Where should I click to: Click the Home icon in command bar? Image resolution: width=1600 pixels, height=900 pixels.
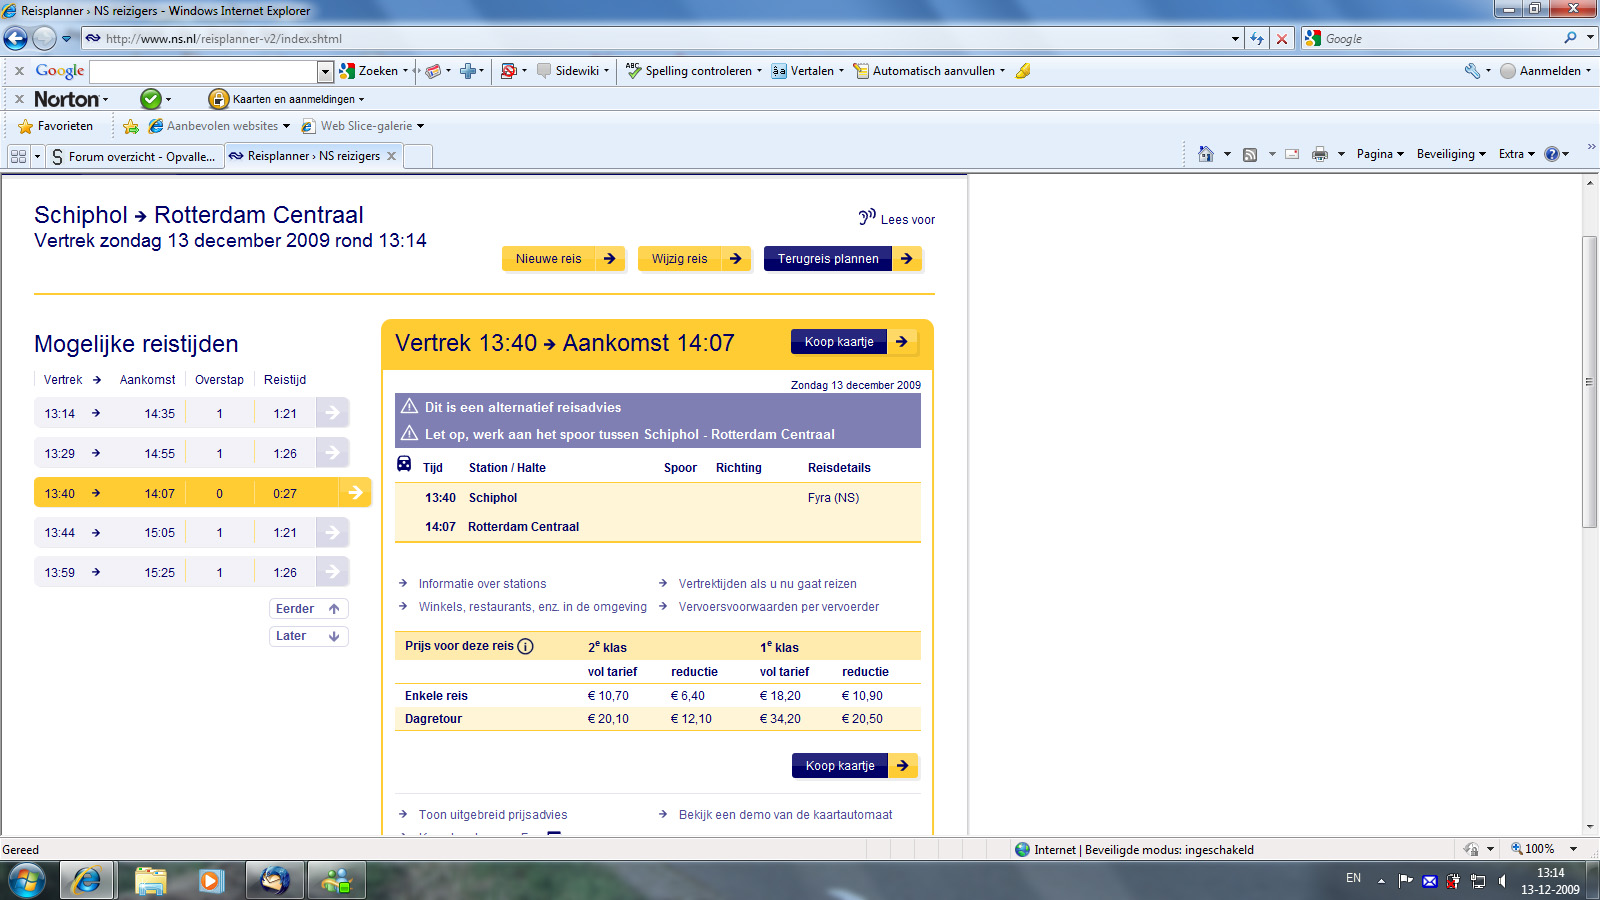pyautogui.click(x=1205, y=154)
